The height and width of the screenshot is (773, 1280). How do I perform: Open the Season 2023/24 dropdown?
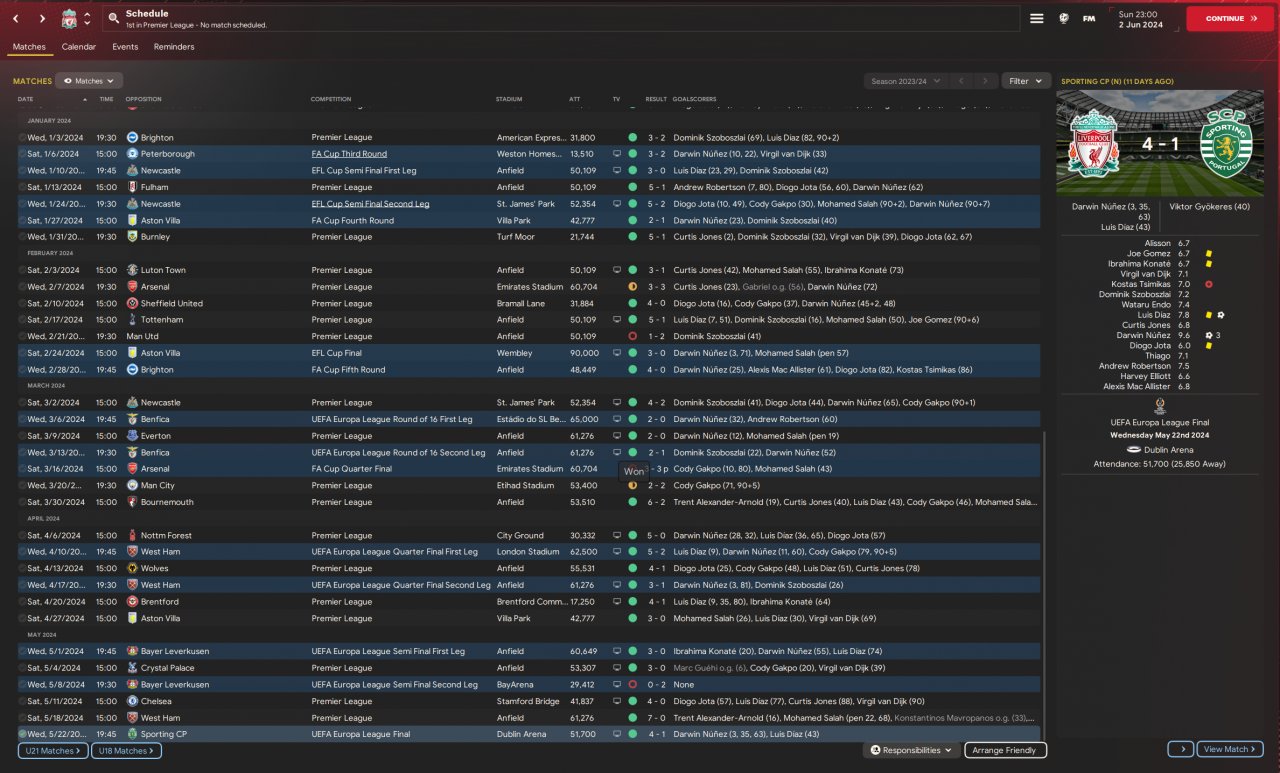[905, 81]
